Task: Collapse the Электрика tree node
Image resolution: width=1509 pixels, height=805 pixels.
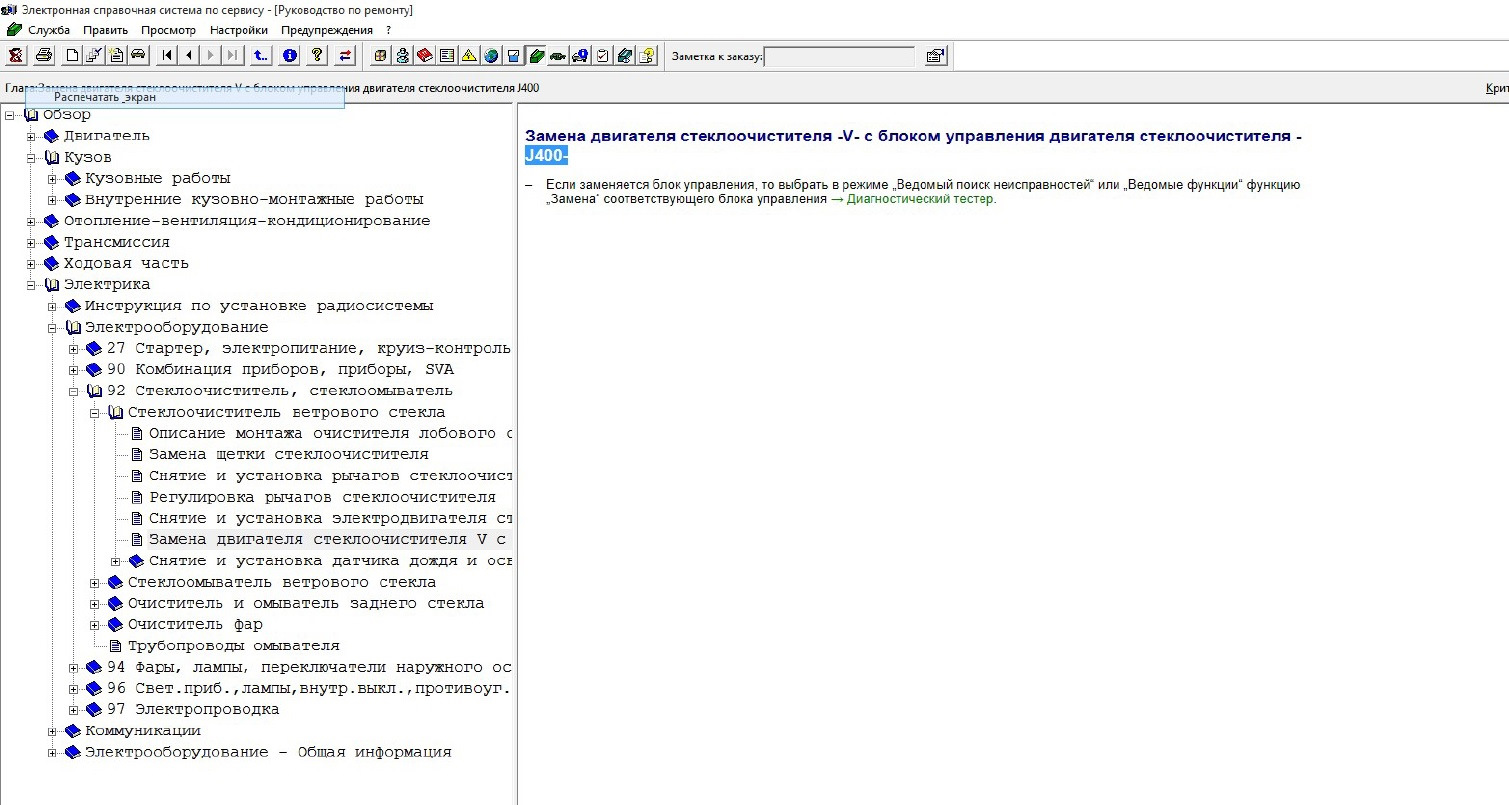Action: 32,285
